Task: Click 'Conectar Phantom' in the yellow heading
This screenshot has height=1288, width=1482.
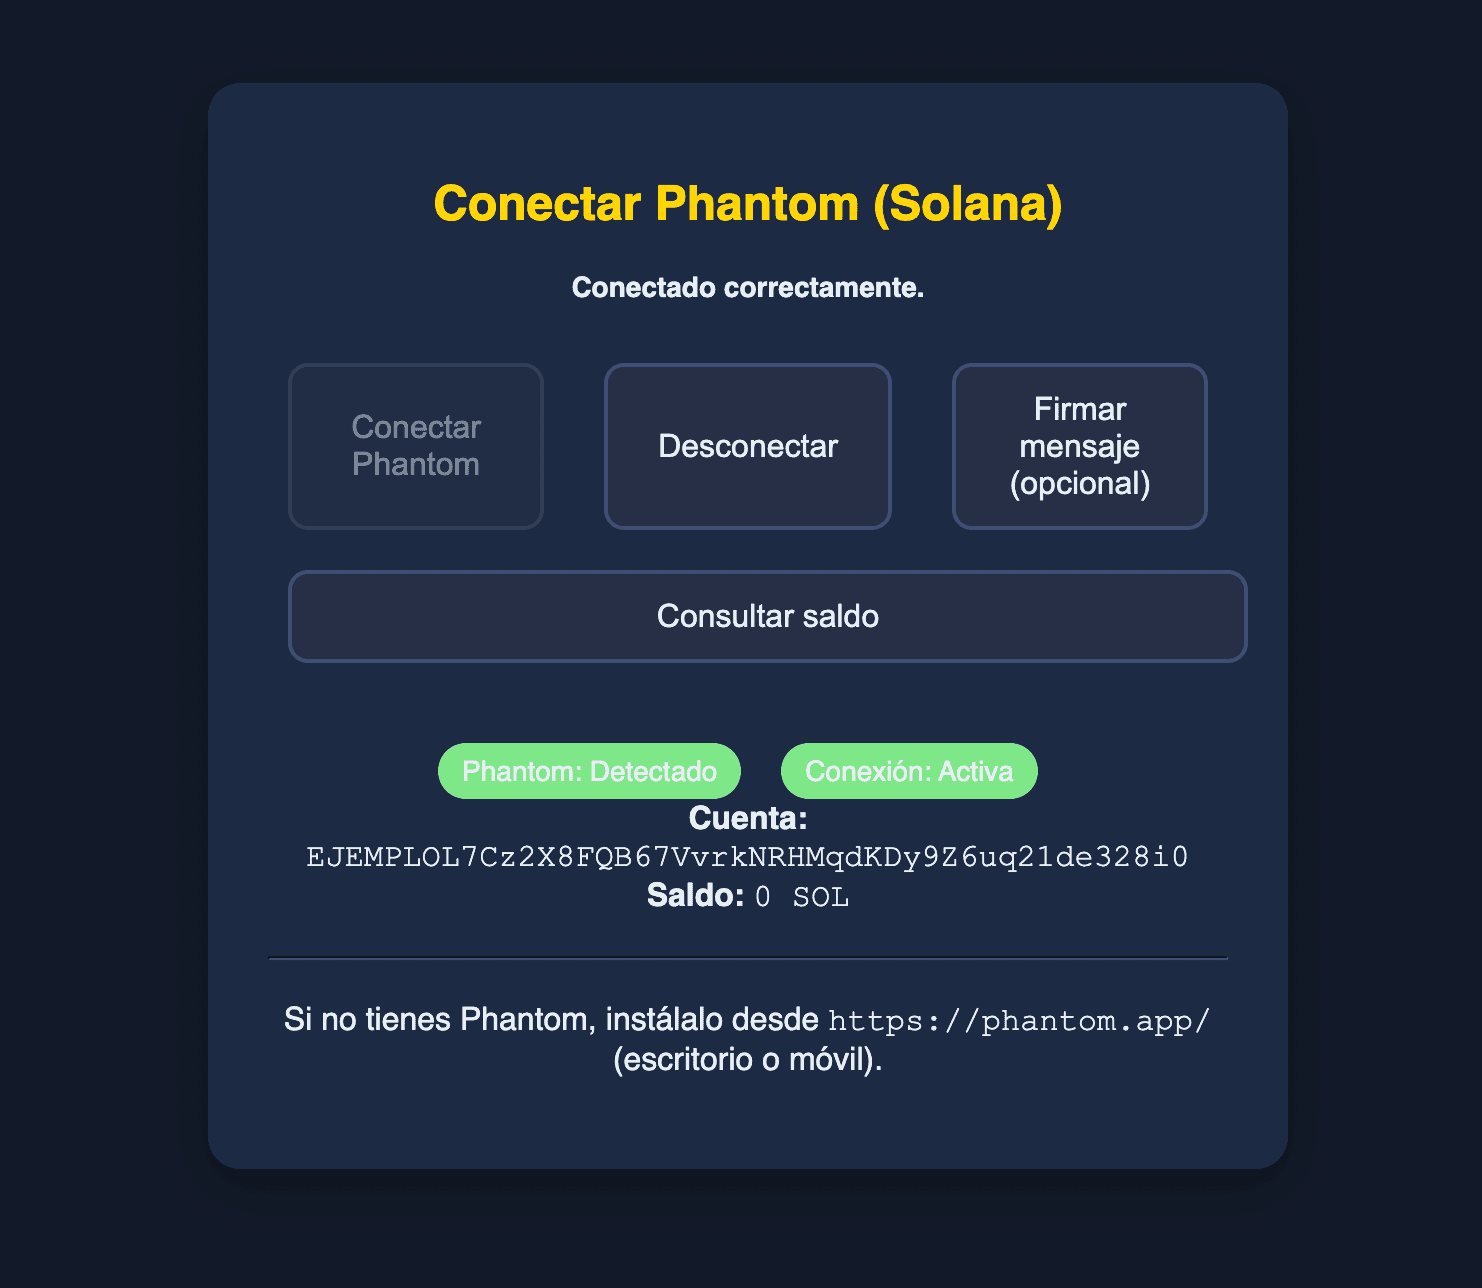Action: tap(646, 204)
